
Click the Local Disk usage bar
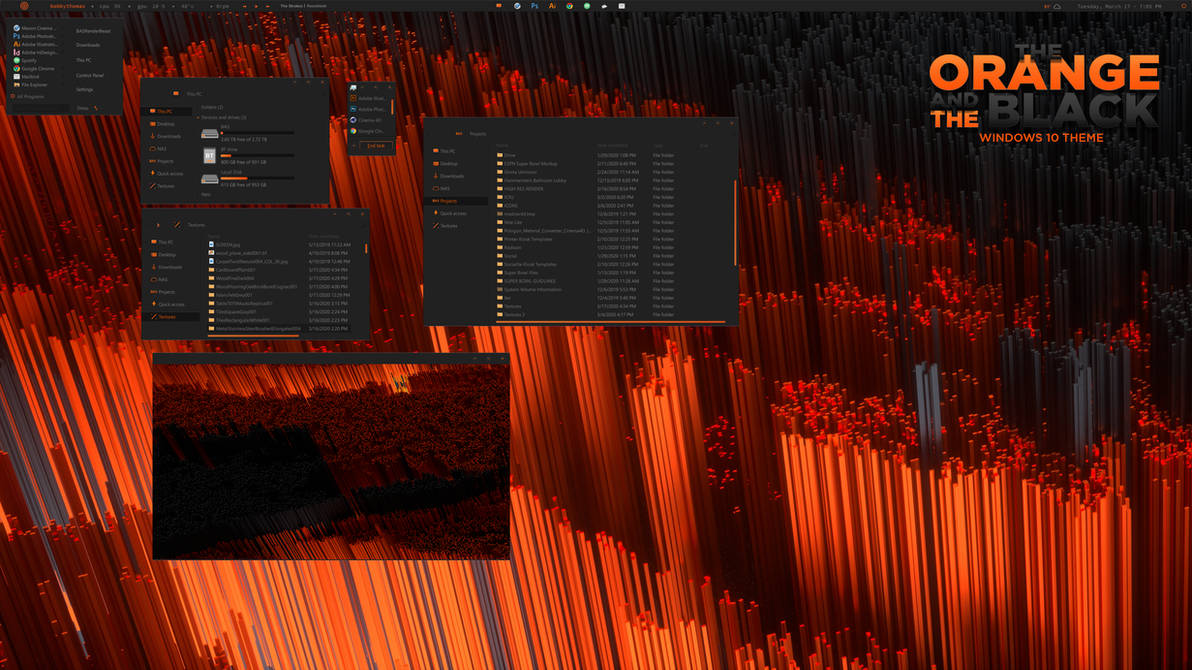[257, 178]
